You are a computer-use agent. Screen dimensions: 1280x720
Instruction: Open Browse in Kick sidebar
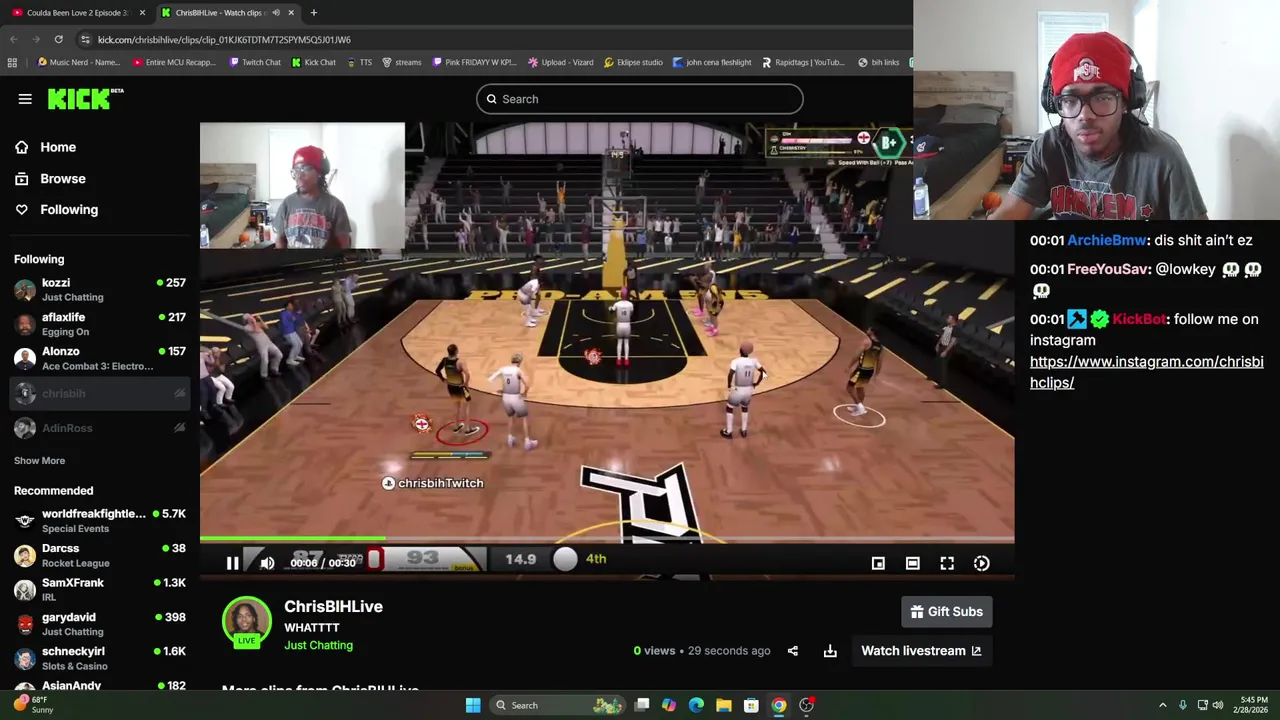63,178
